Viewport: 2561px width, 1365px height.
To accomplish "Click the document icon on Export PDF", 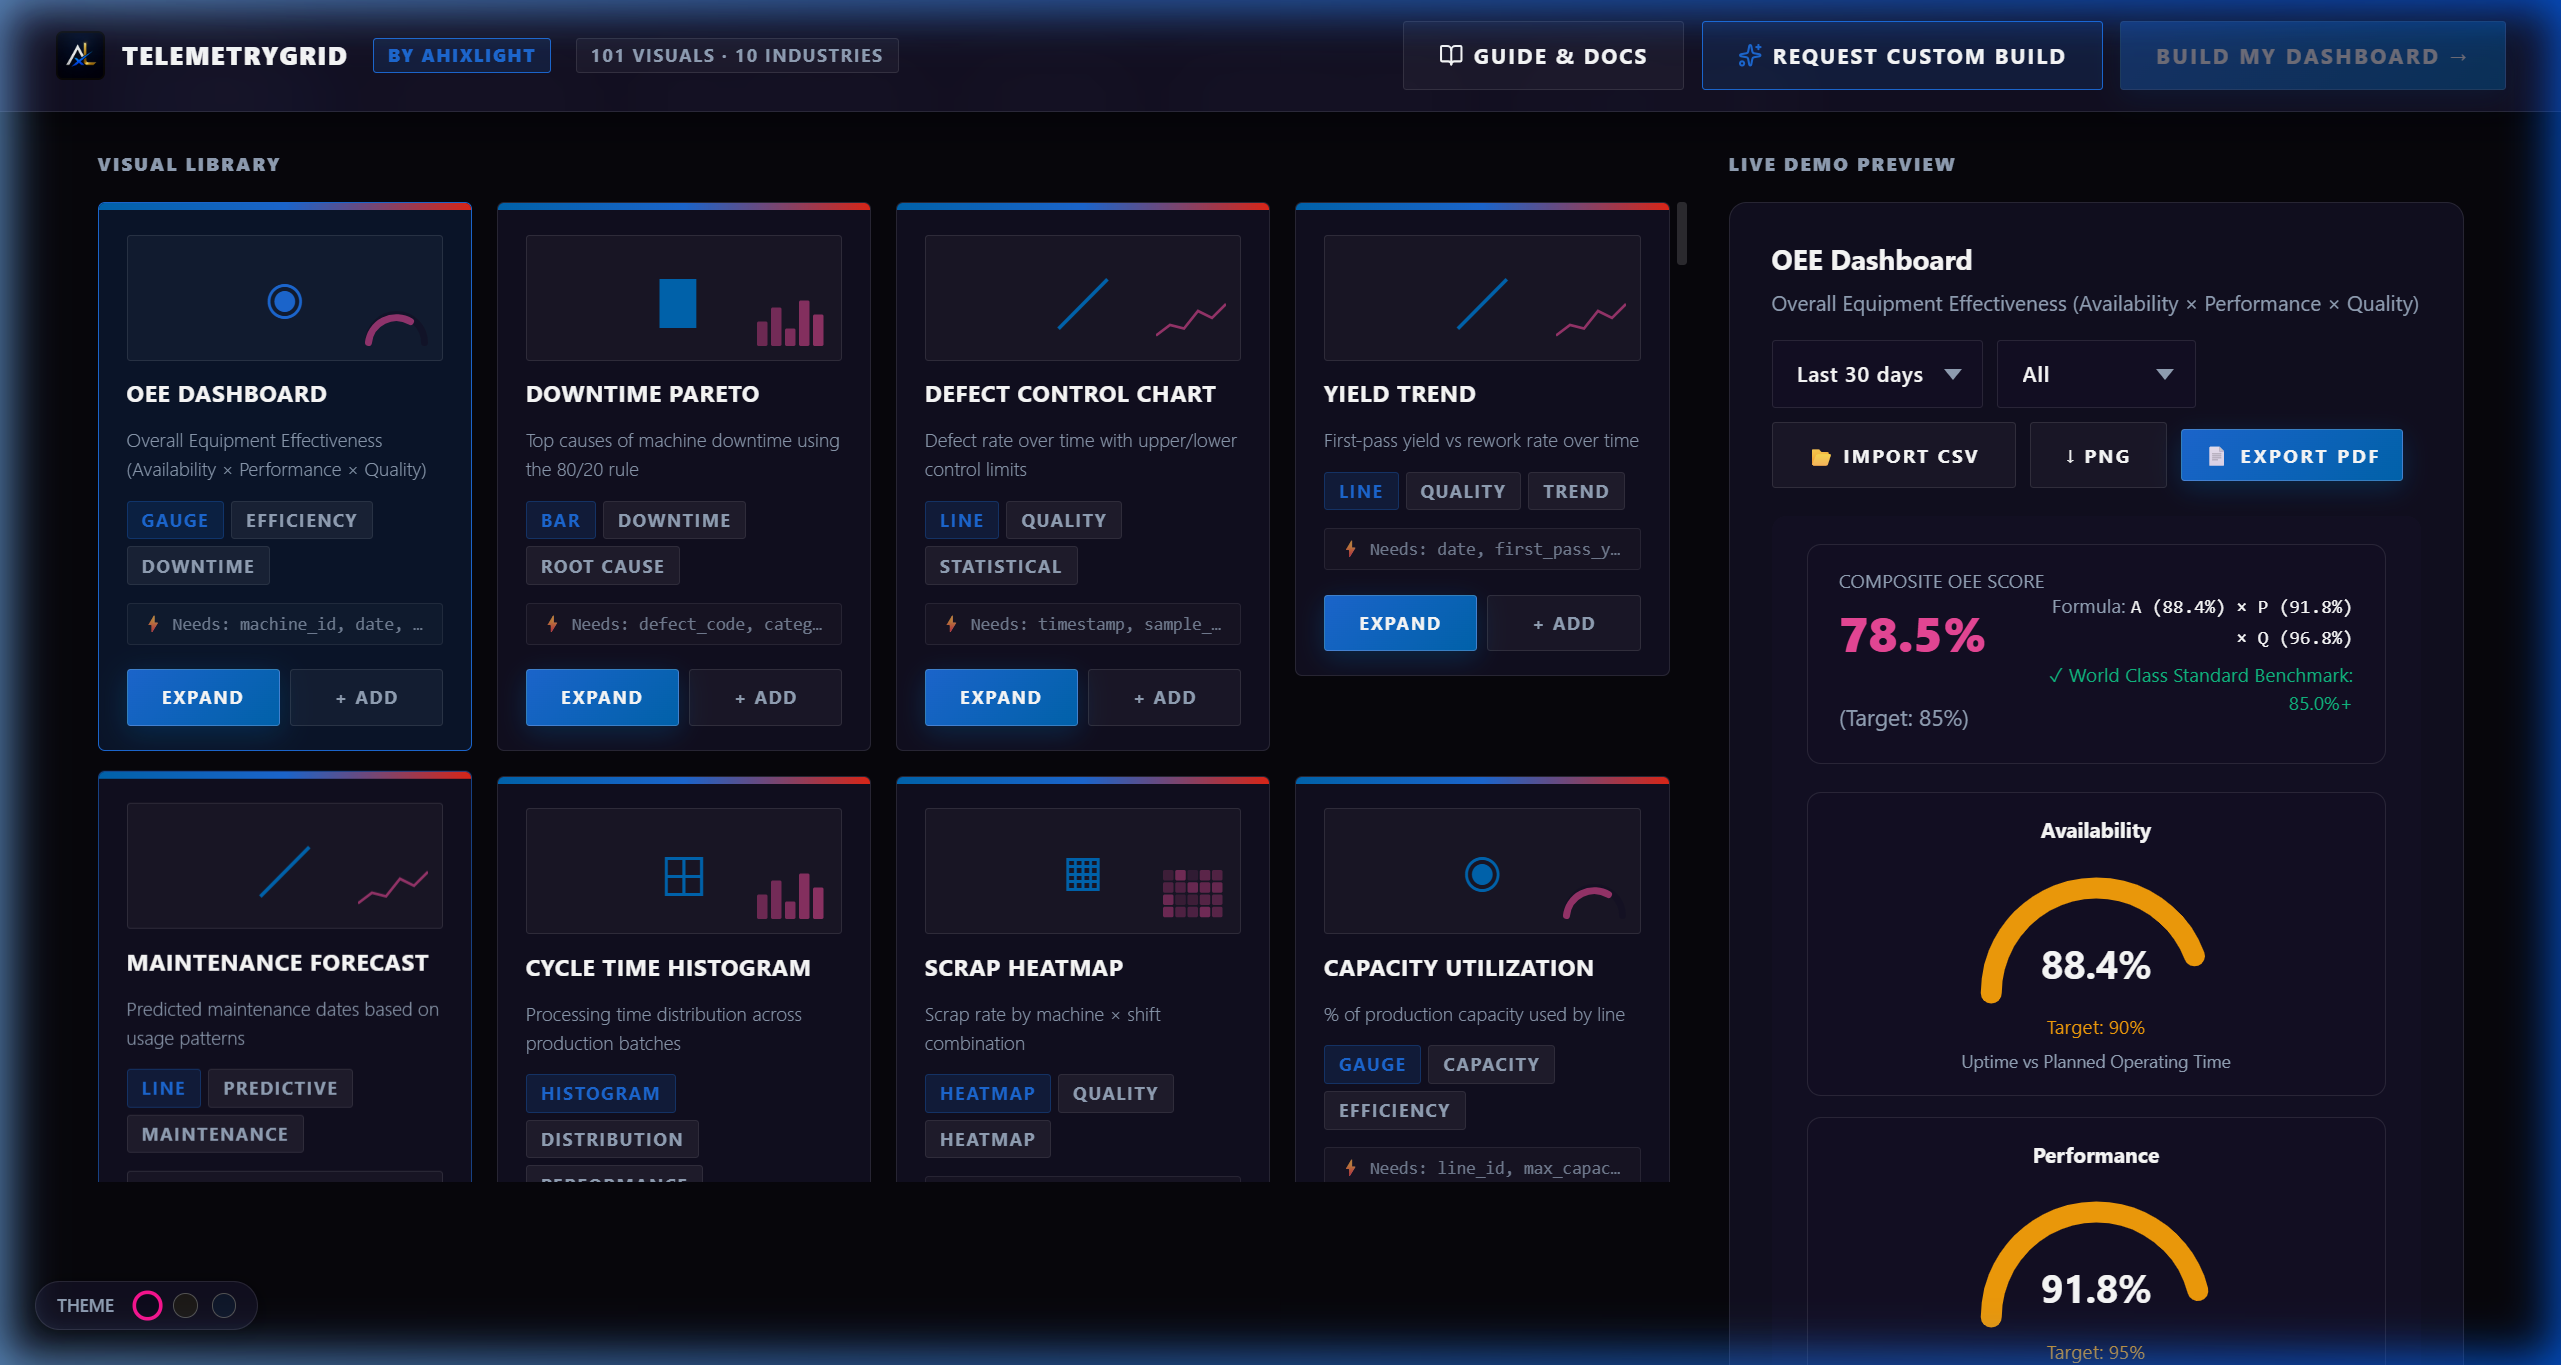I will coord(2216,456).
